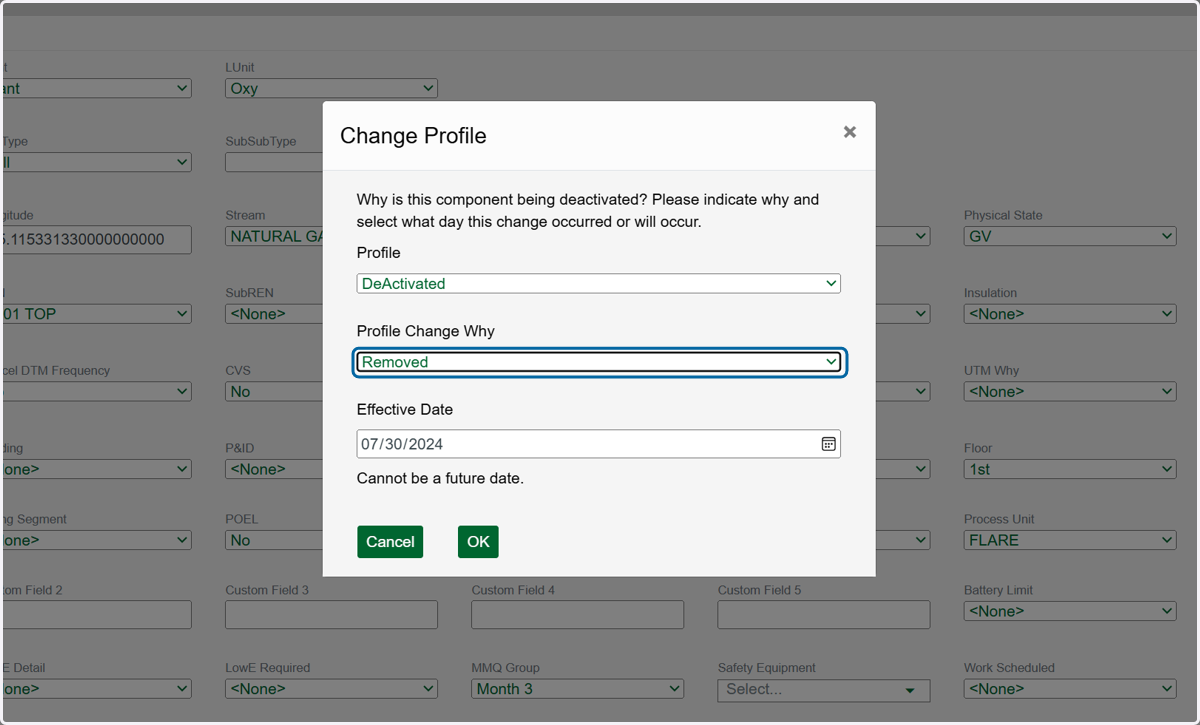Screen dimensions: 1200x725
Task: Open the Insulation dropdown
Action: tap(1070, 314)
